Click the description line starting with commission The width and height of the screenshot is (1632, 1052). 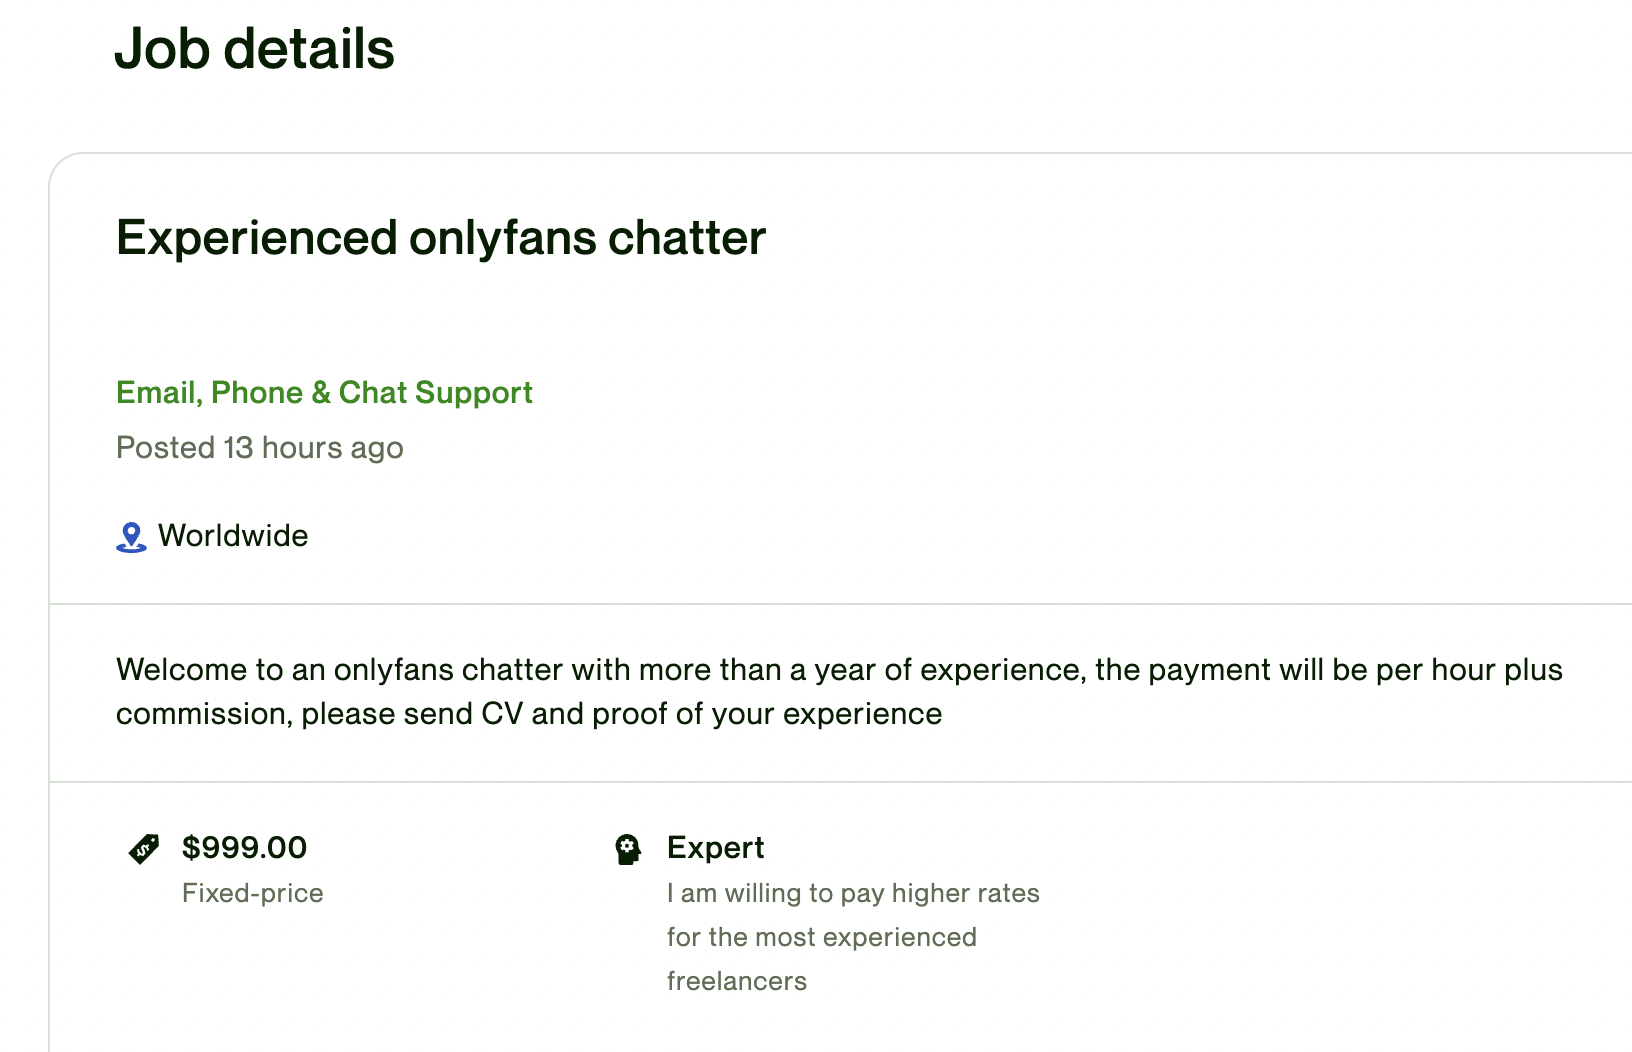coord(528,714)
